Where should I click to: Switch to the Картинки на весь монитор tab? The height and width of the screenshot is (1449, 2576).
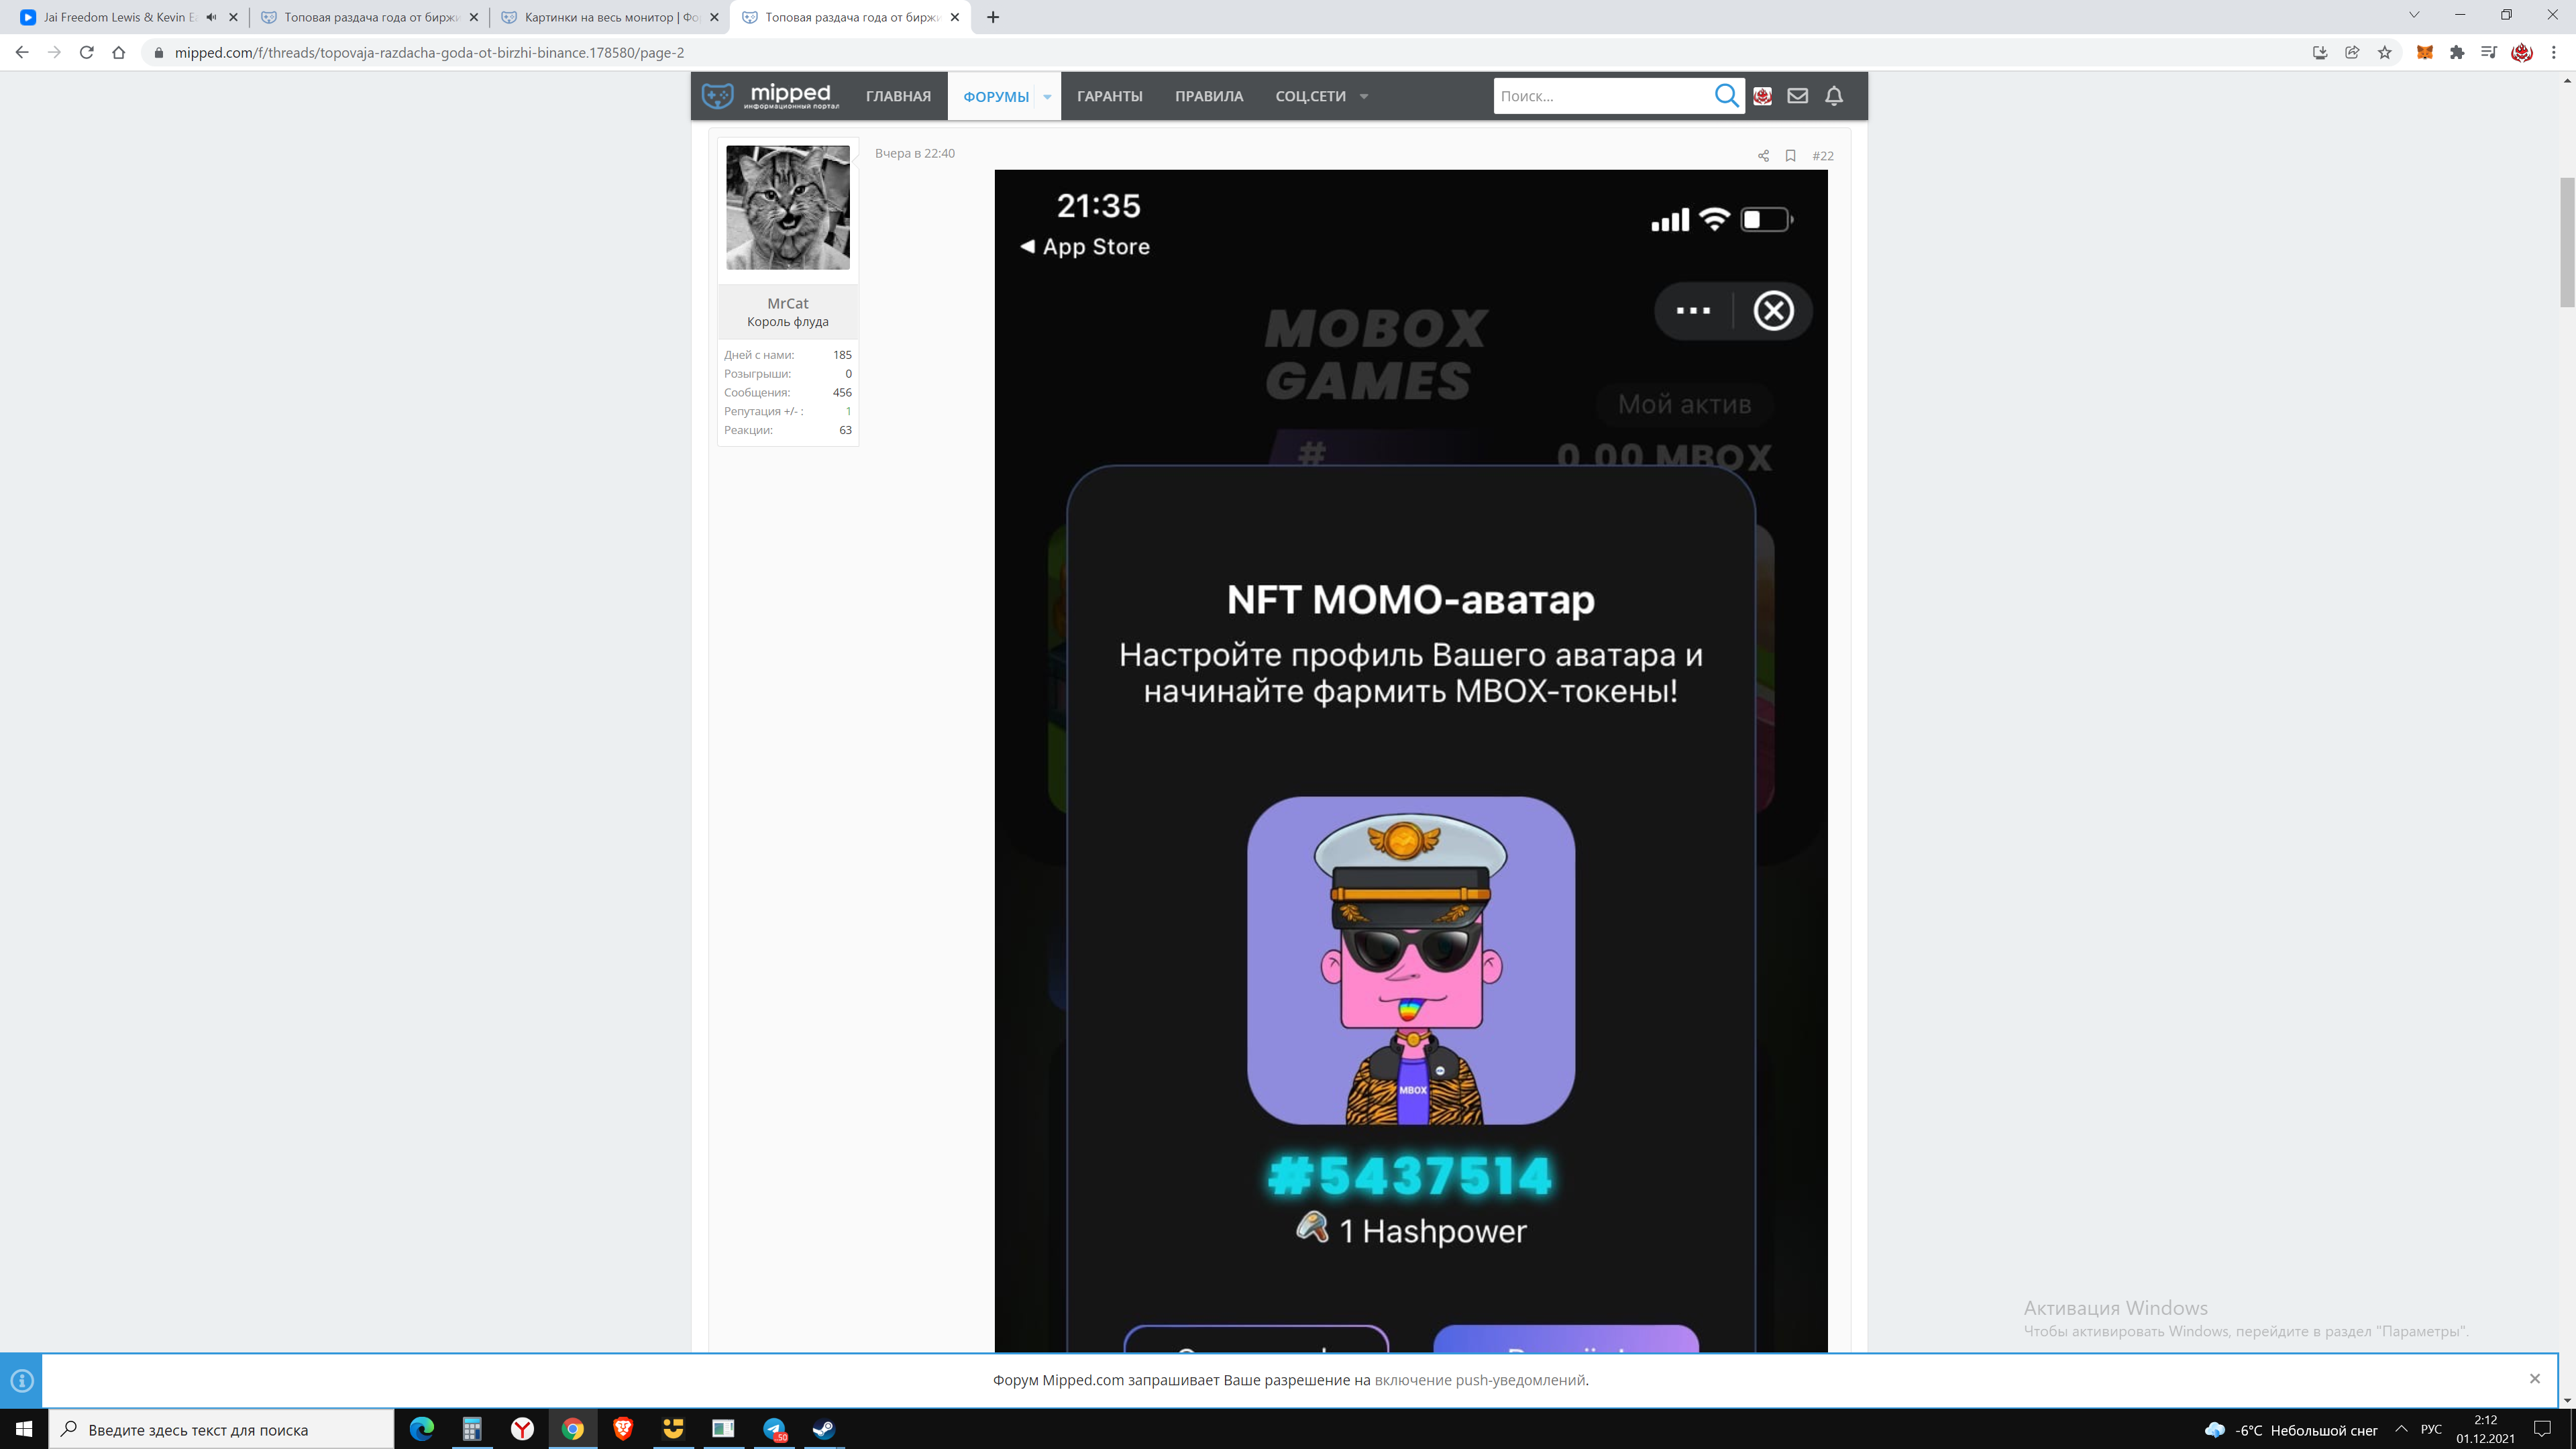[x=610, y=17]
